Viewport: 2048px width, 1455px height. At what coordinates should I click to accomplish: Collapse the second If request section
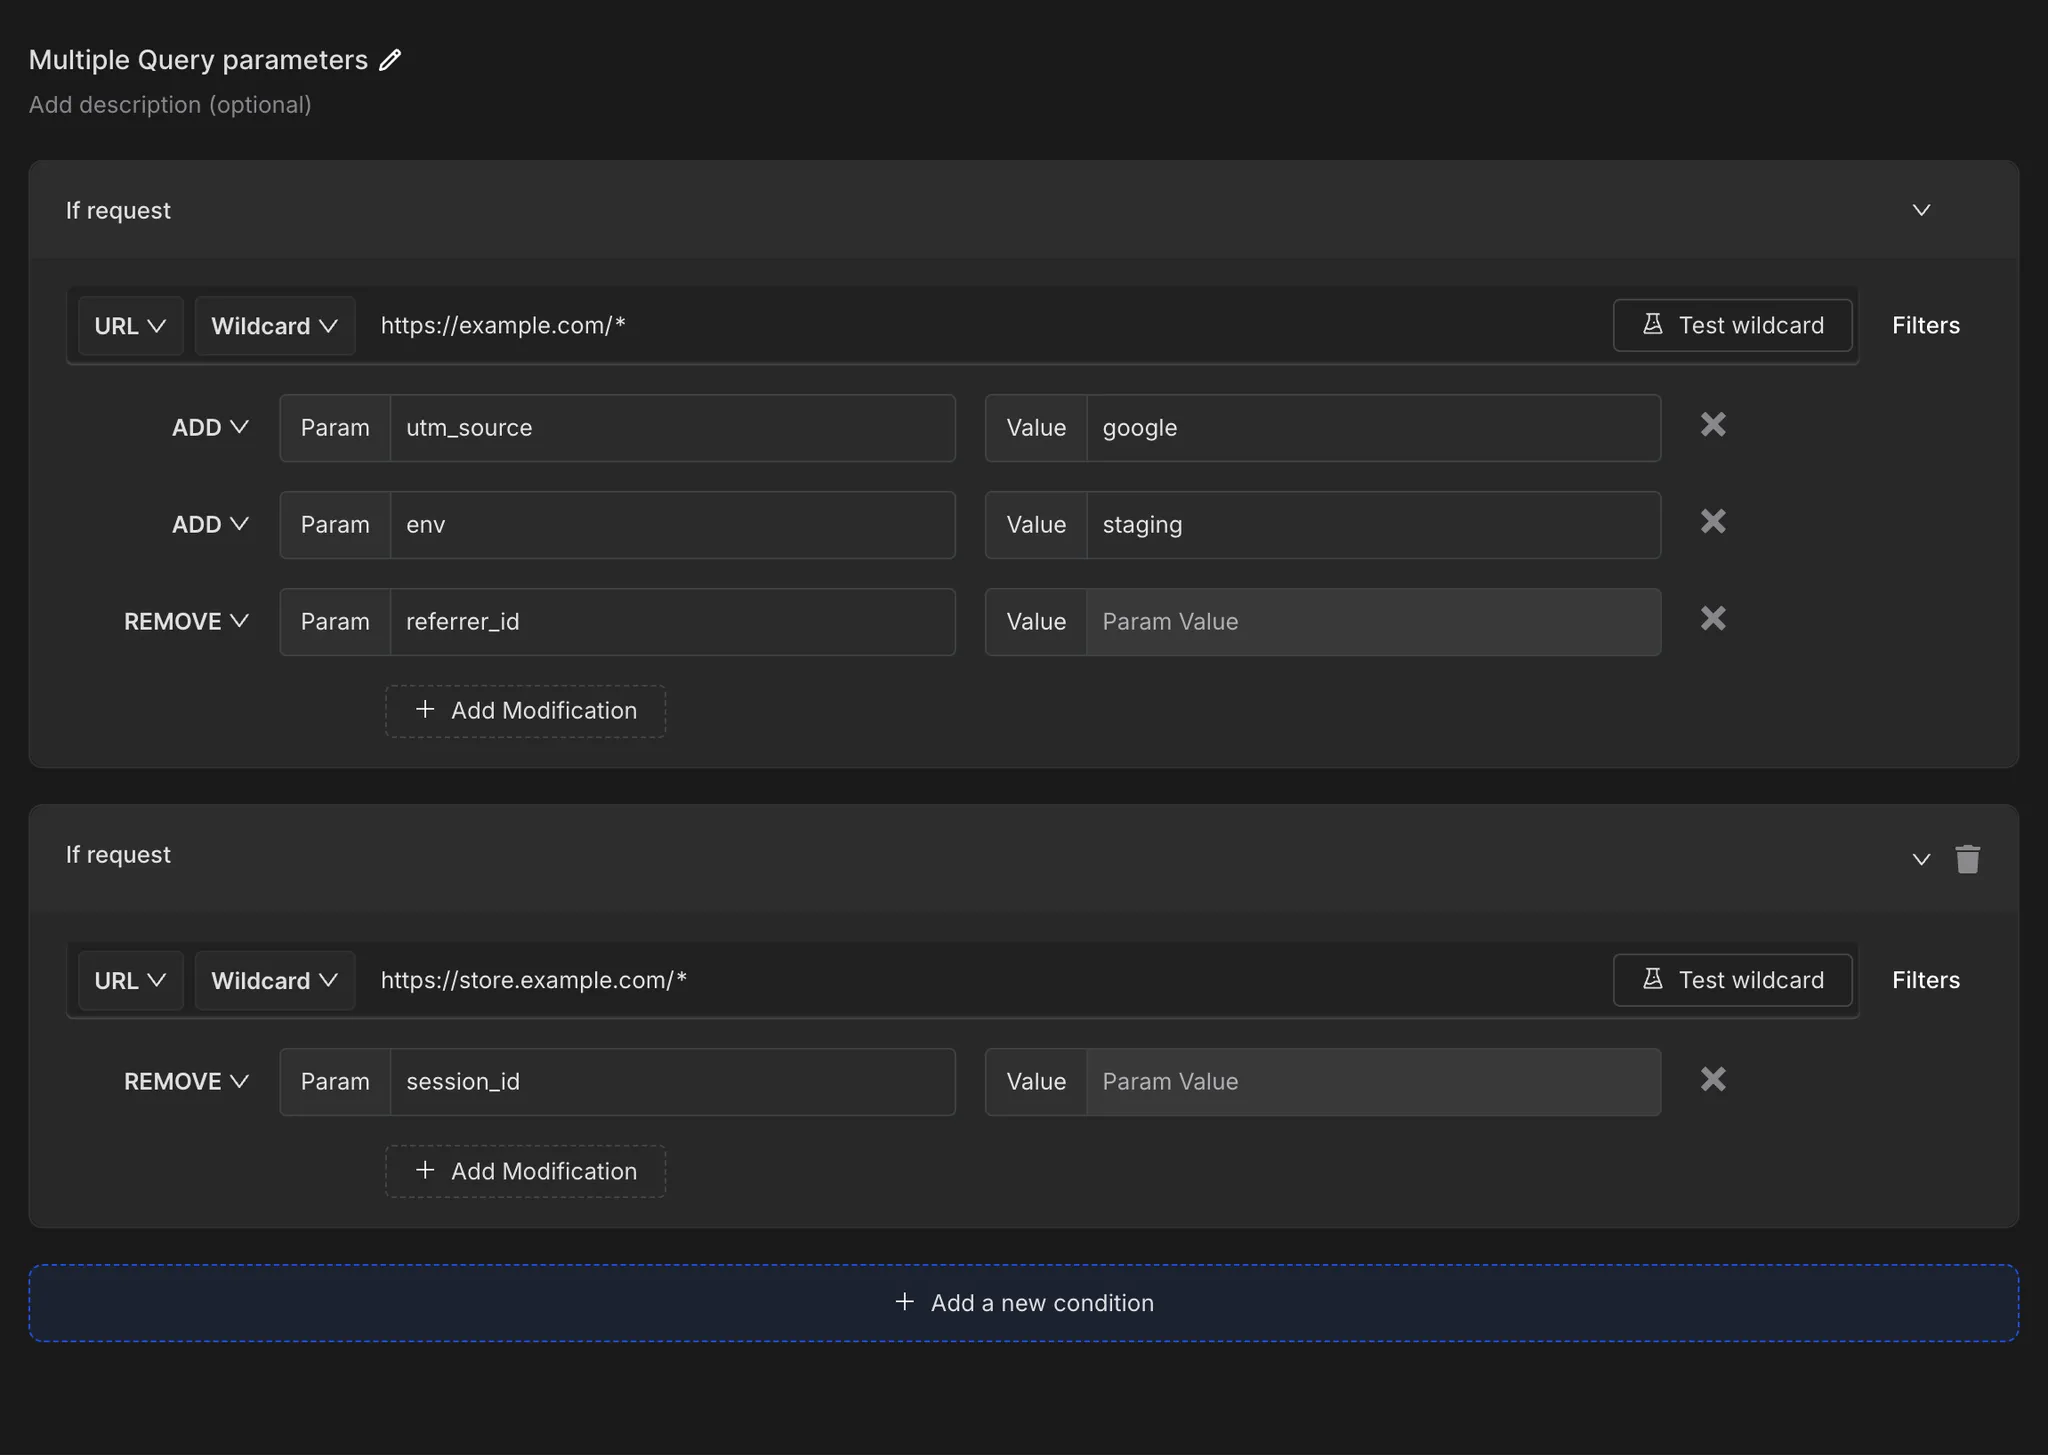pyautogui.click(x=1921, y=859)
